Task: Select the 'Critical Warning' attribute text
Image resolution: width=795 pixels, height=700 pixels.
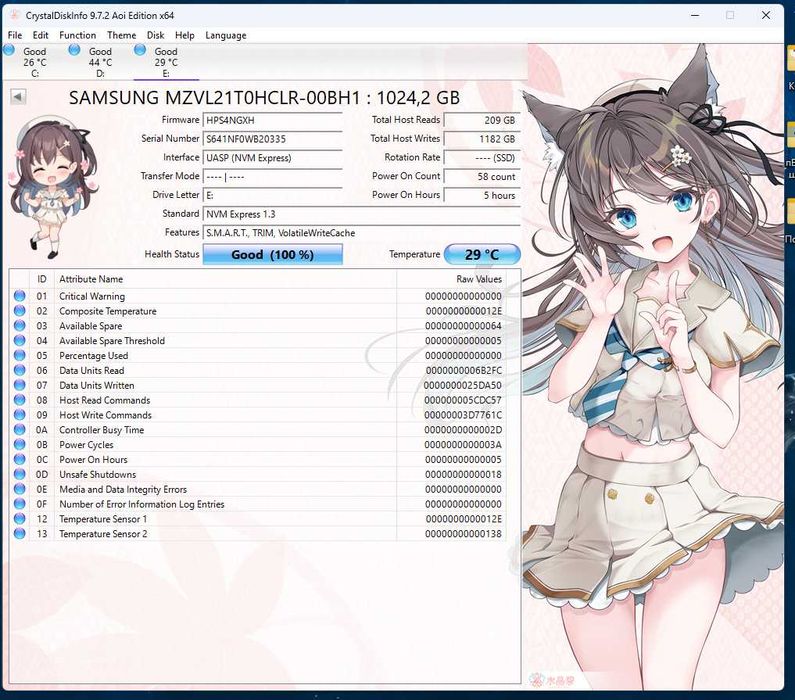Action: point(92,296)
